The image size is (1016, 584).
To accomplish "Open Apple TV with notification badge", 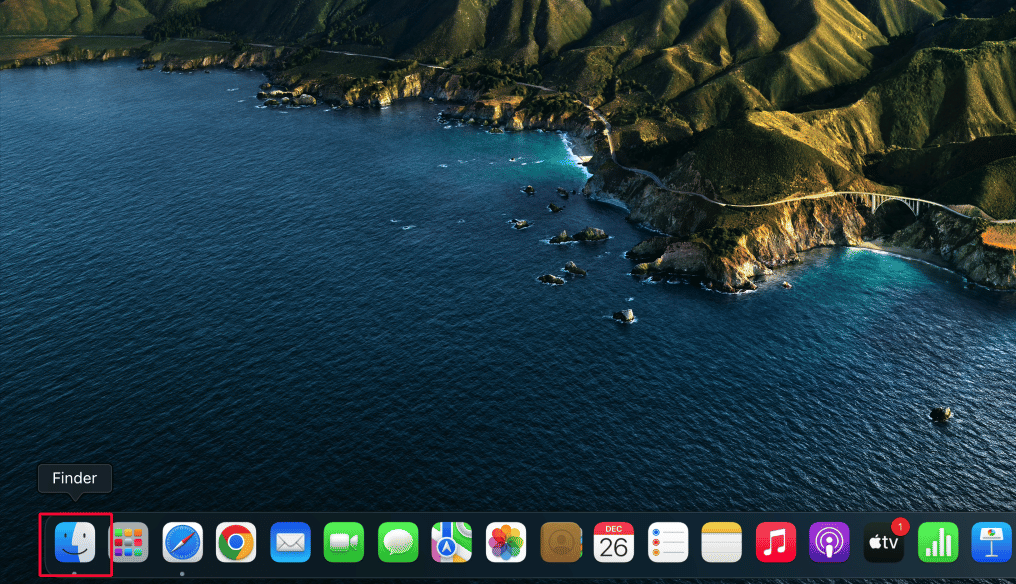I will tap(884, 542).
